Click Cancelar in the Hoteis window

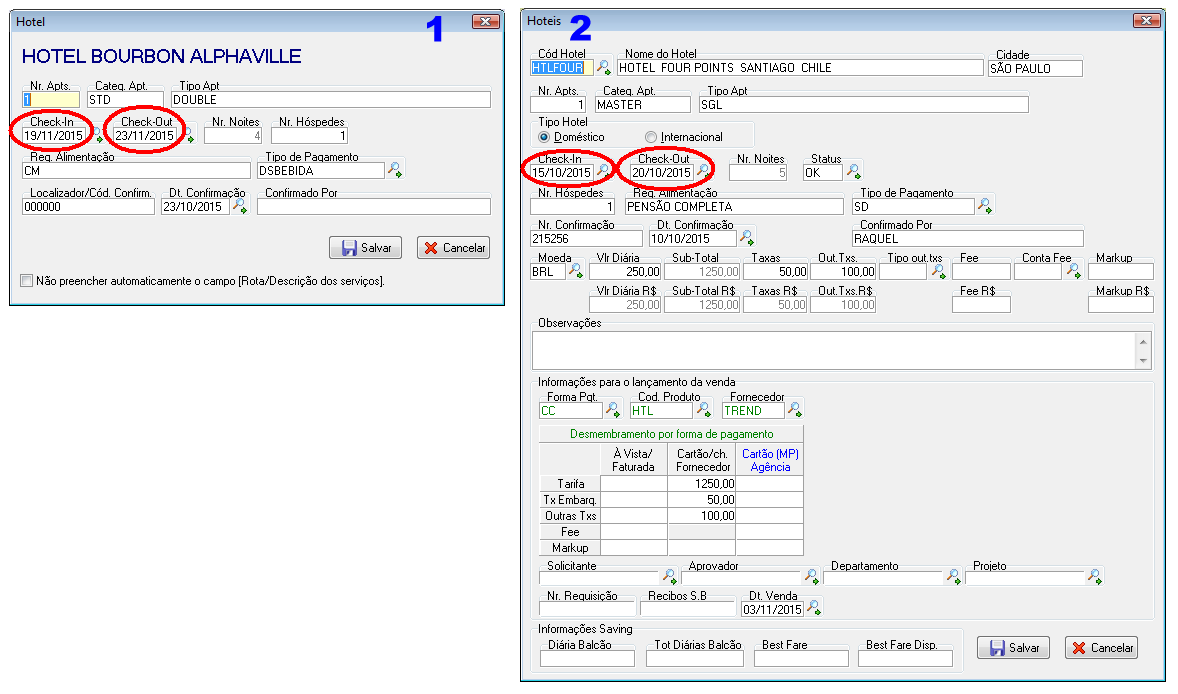1101,647
